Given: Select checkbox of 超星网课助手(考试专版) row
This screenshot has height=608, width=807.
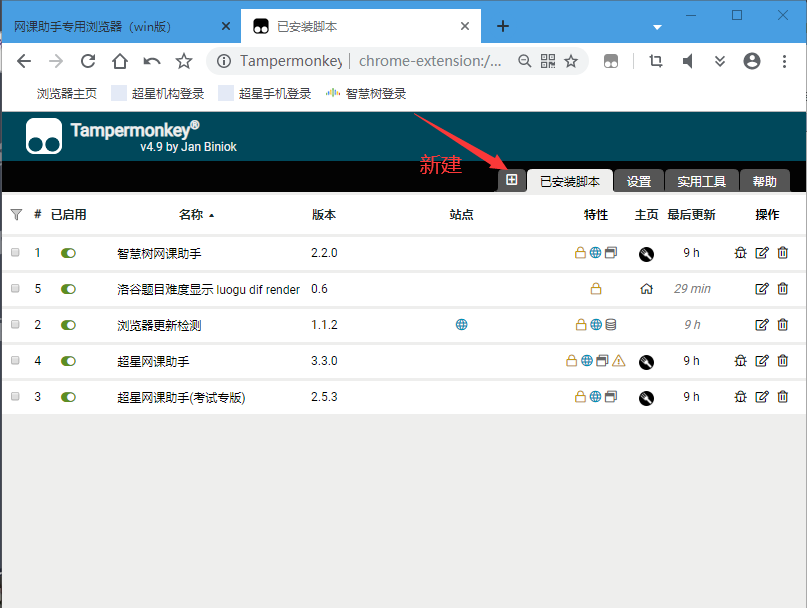Looking at the screenshot, I should (15, 396).
